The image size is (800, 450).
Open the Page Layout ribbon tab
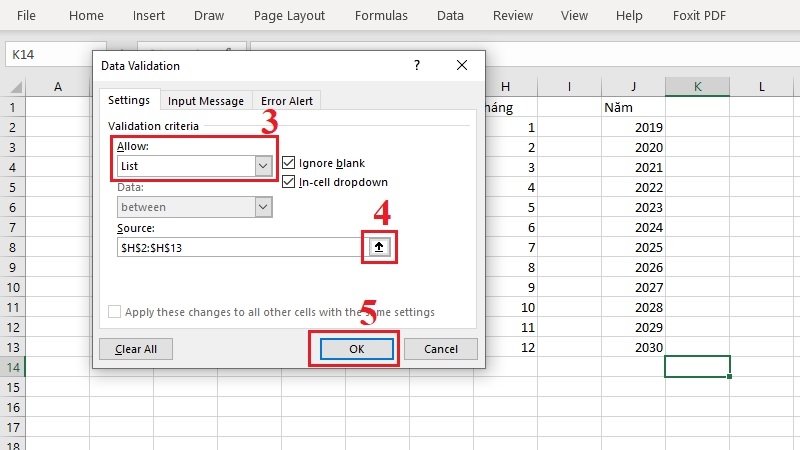pos(289,16)
